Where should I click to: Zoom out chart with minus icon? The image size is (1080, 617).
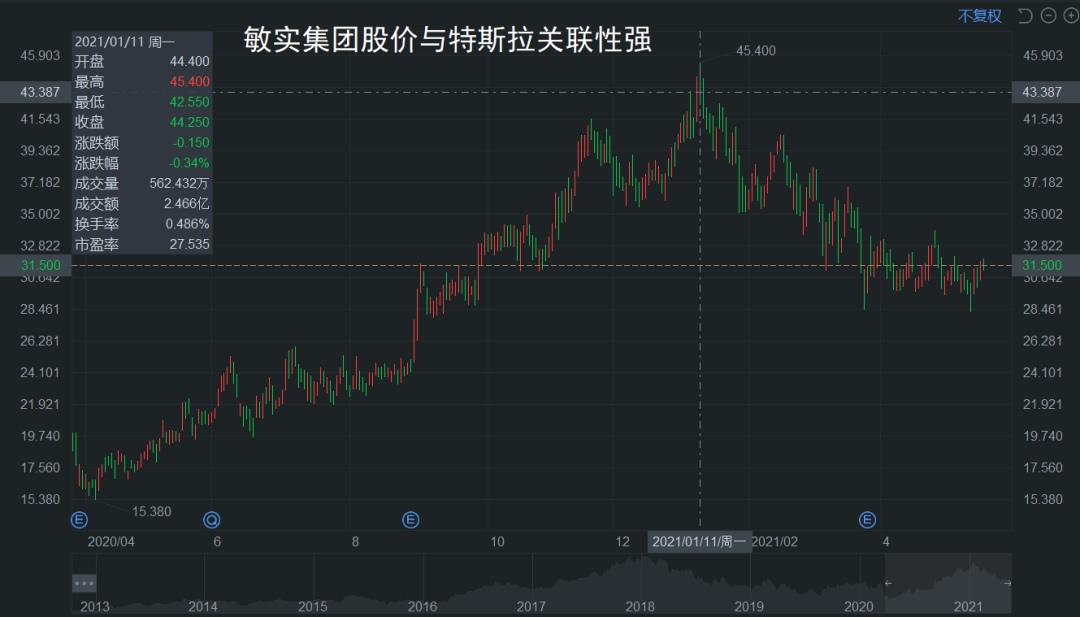coord(1048,15)
